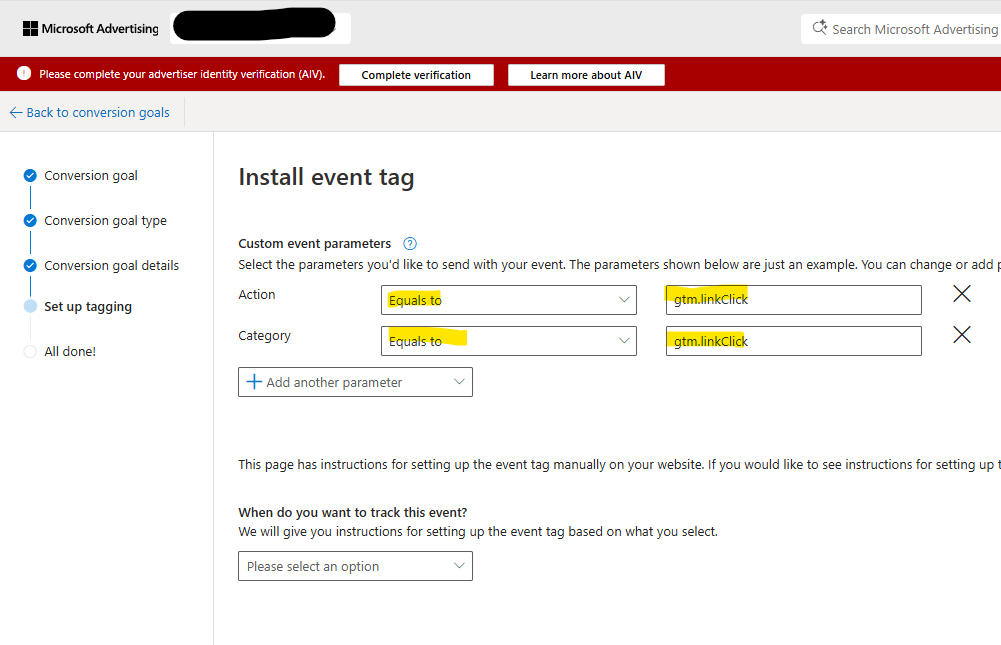The image size is (1001, 645).
Task: Click the Set up tagging step circle
Action: (x=30, y=306)
